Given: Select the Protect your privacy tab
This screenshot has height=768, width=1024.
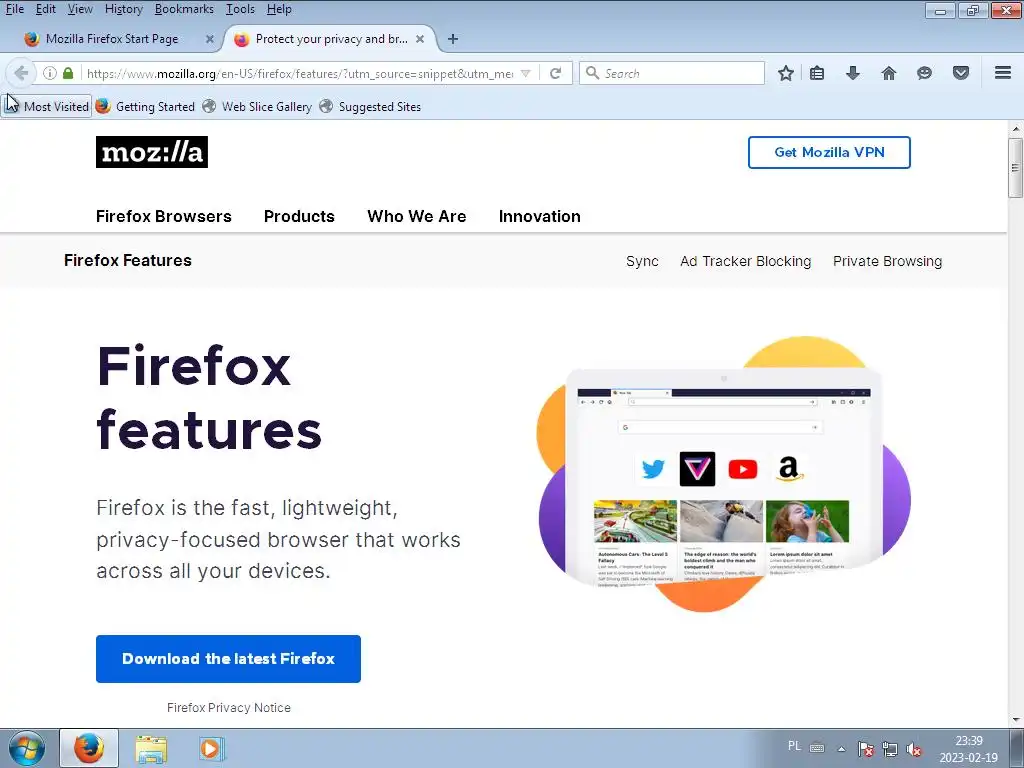Looking at the screenshot, I should click(330, 39).
